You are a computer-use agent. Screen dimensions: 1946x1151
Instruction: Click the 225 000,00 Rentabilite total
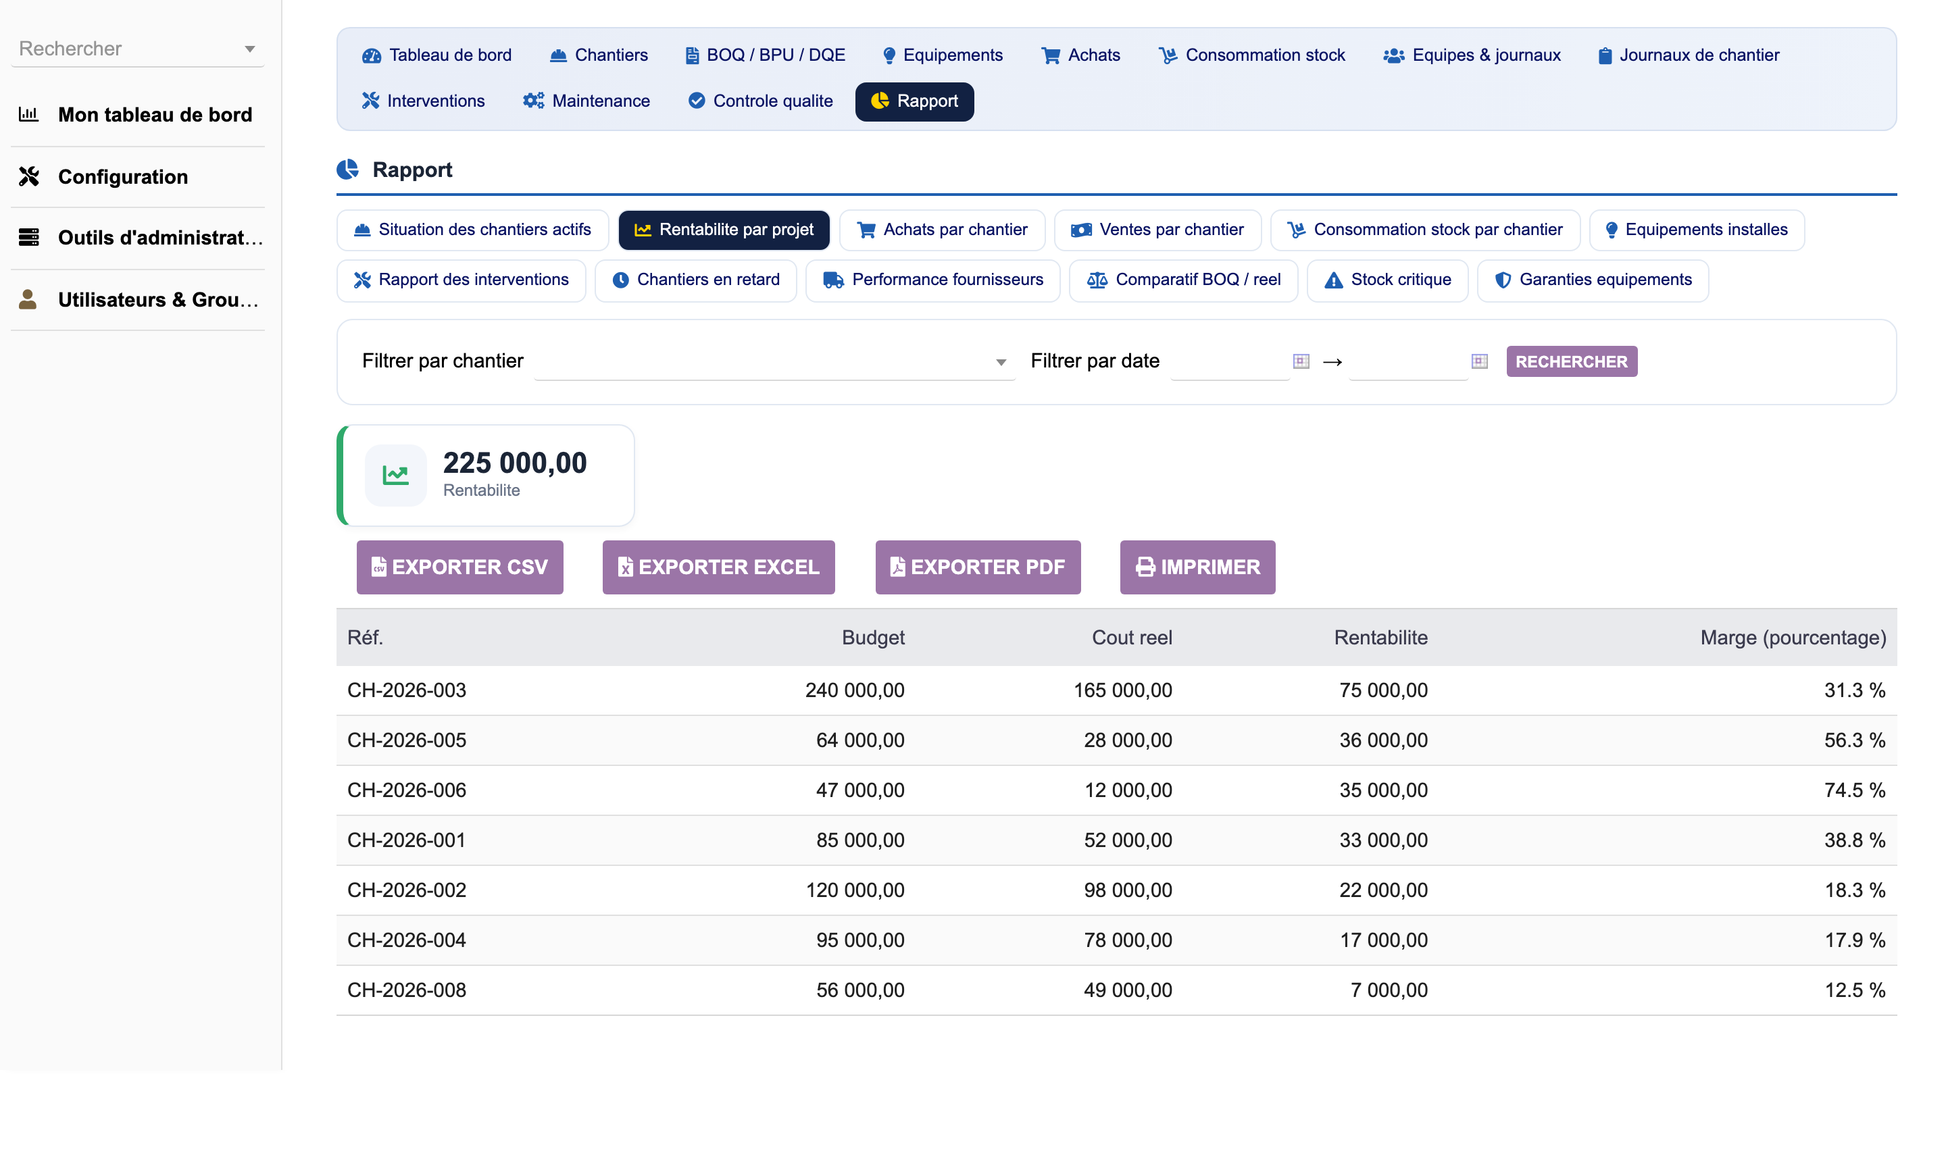[x=515, y=463]
